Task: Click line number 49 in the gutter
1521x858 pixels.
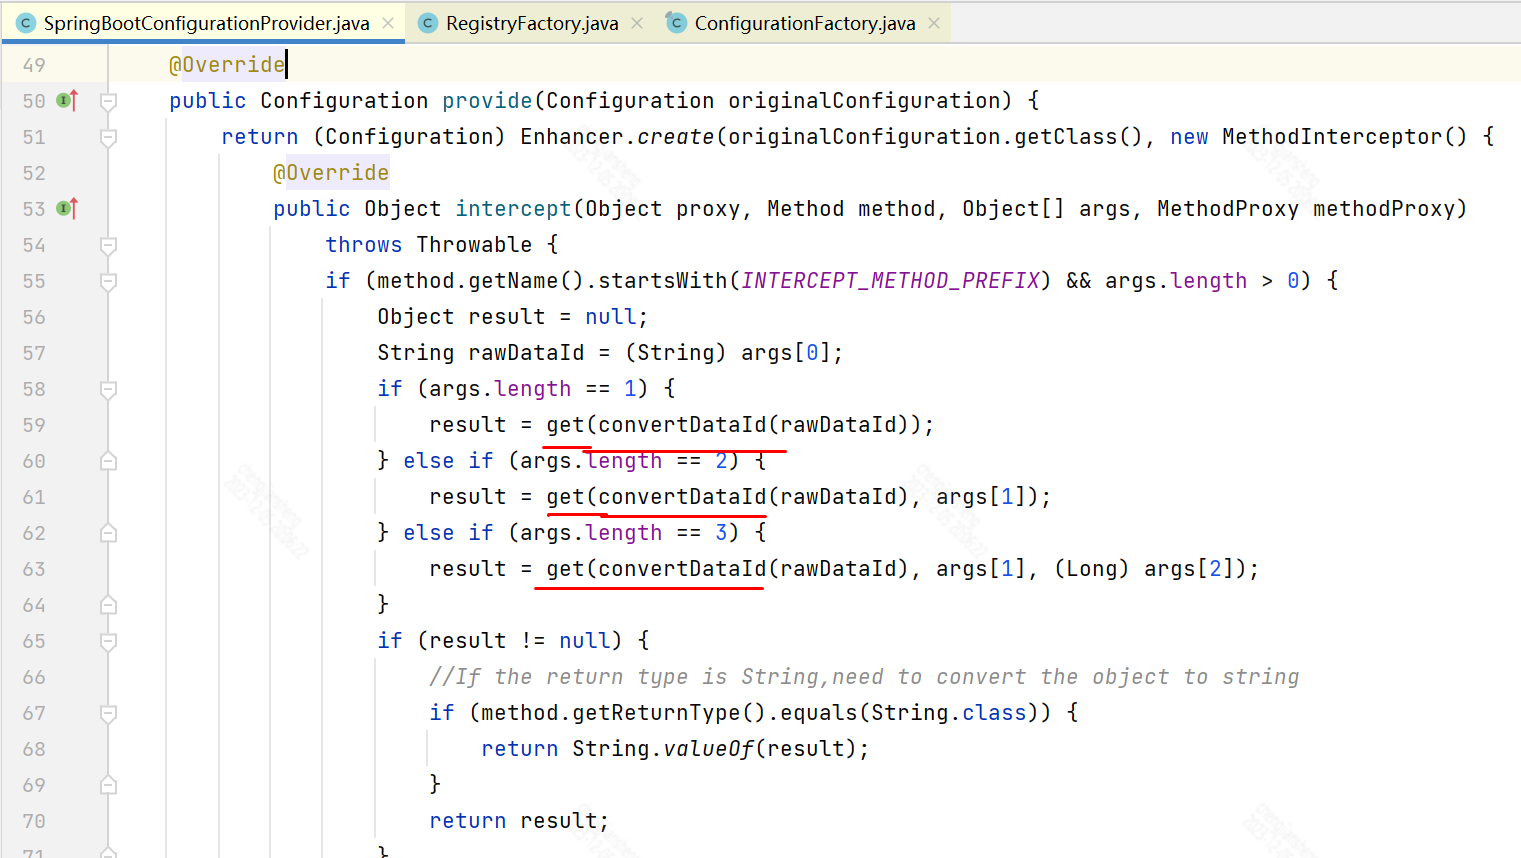Action: (x=34, y=65)
